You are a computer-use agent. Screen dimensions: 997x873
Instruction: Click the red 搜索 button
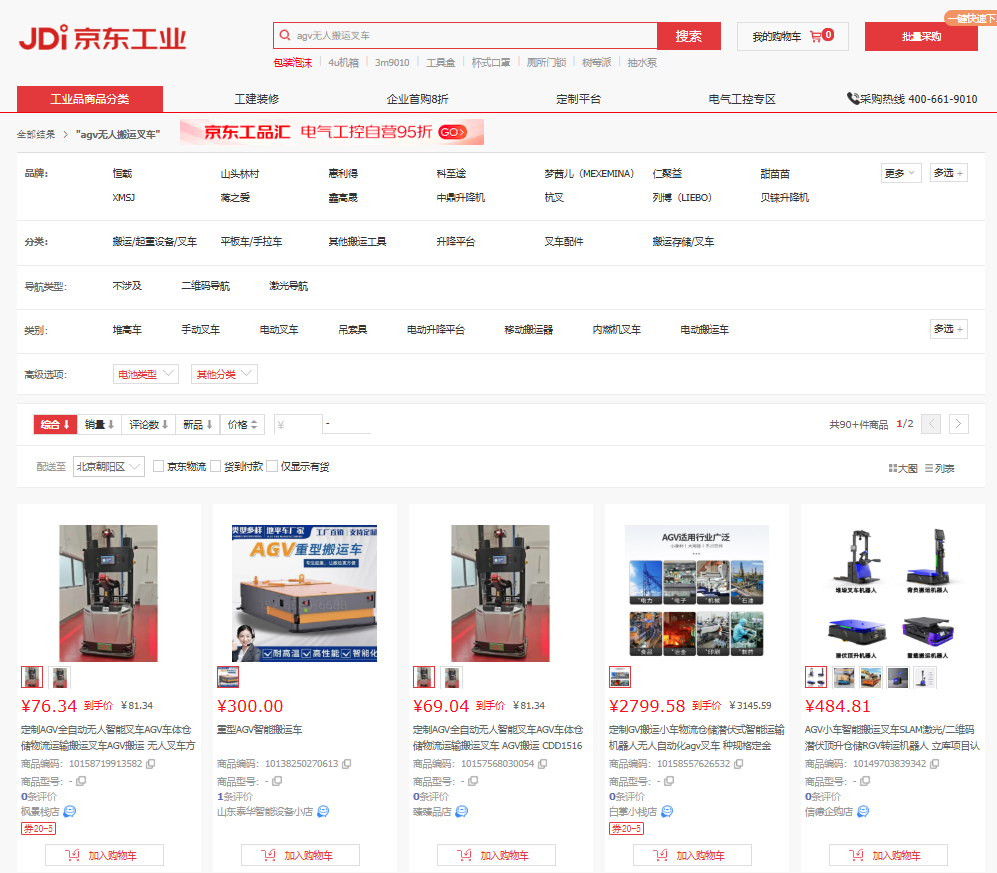[x=689, y=36]
